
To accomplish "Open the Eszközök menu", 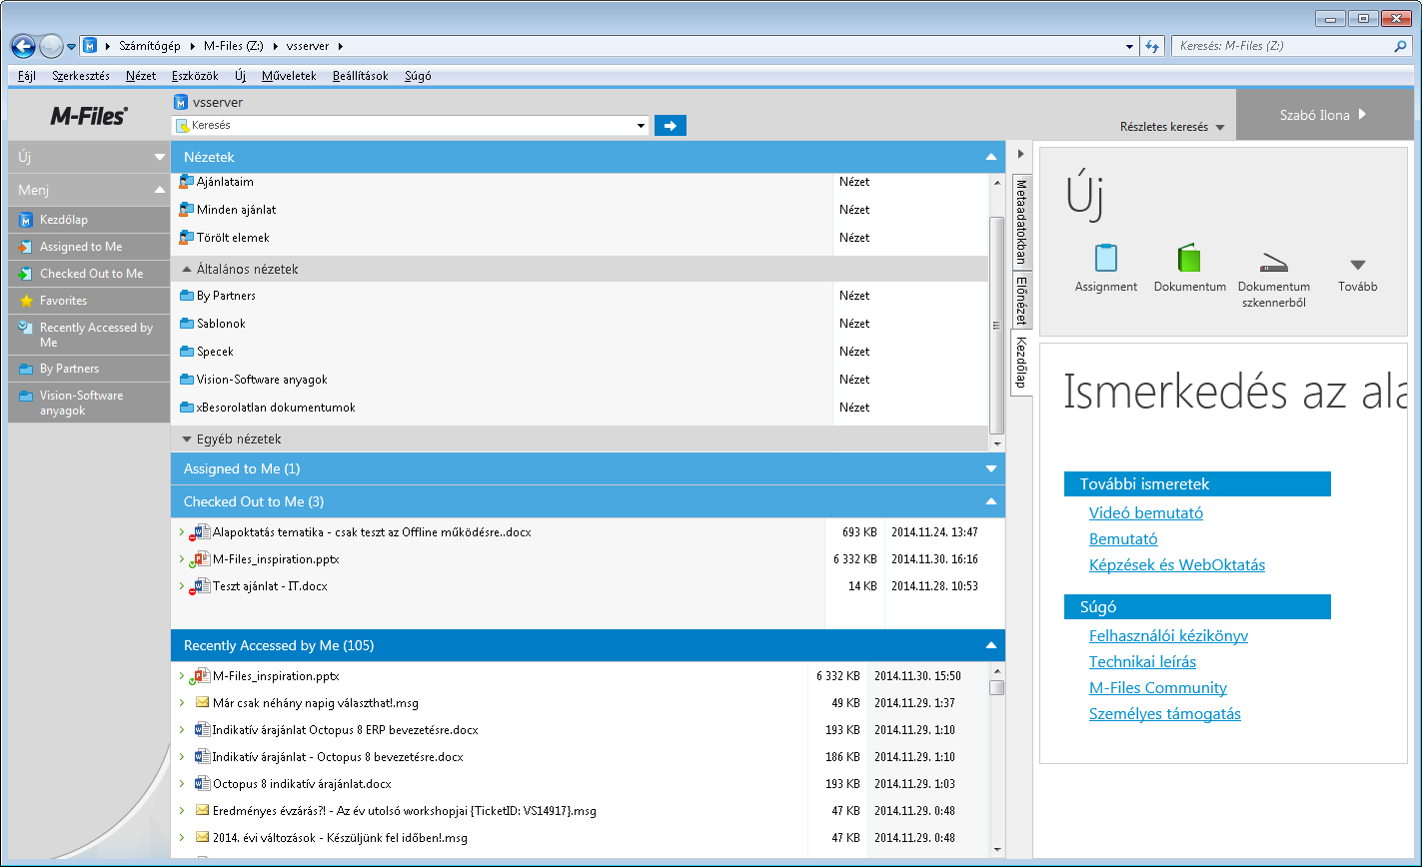I will click(x=195, y=76).
